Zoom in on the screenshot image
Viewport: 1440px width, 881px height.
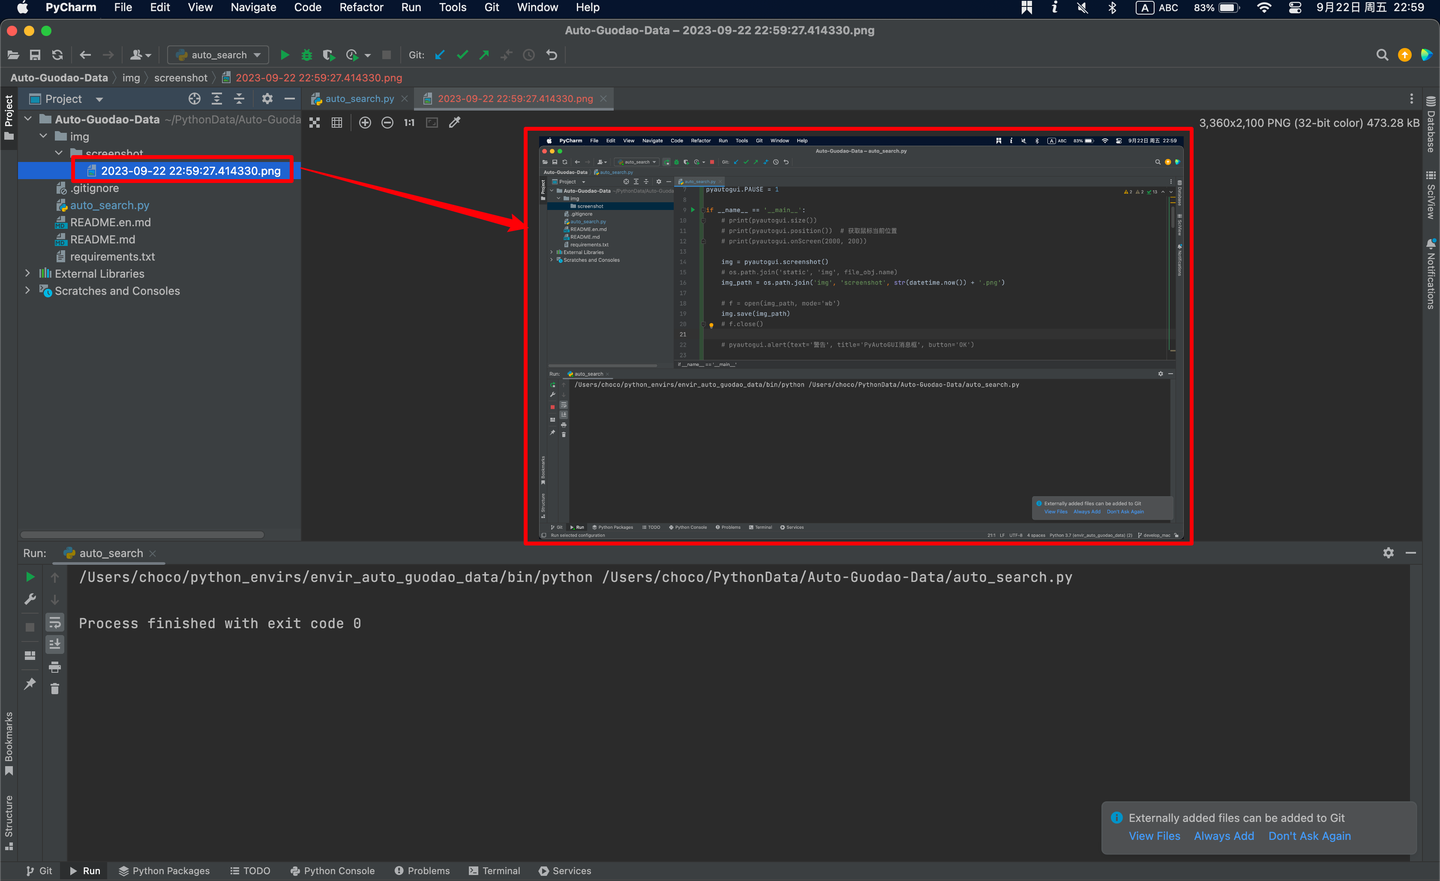(364, 122)
